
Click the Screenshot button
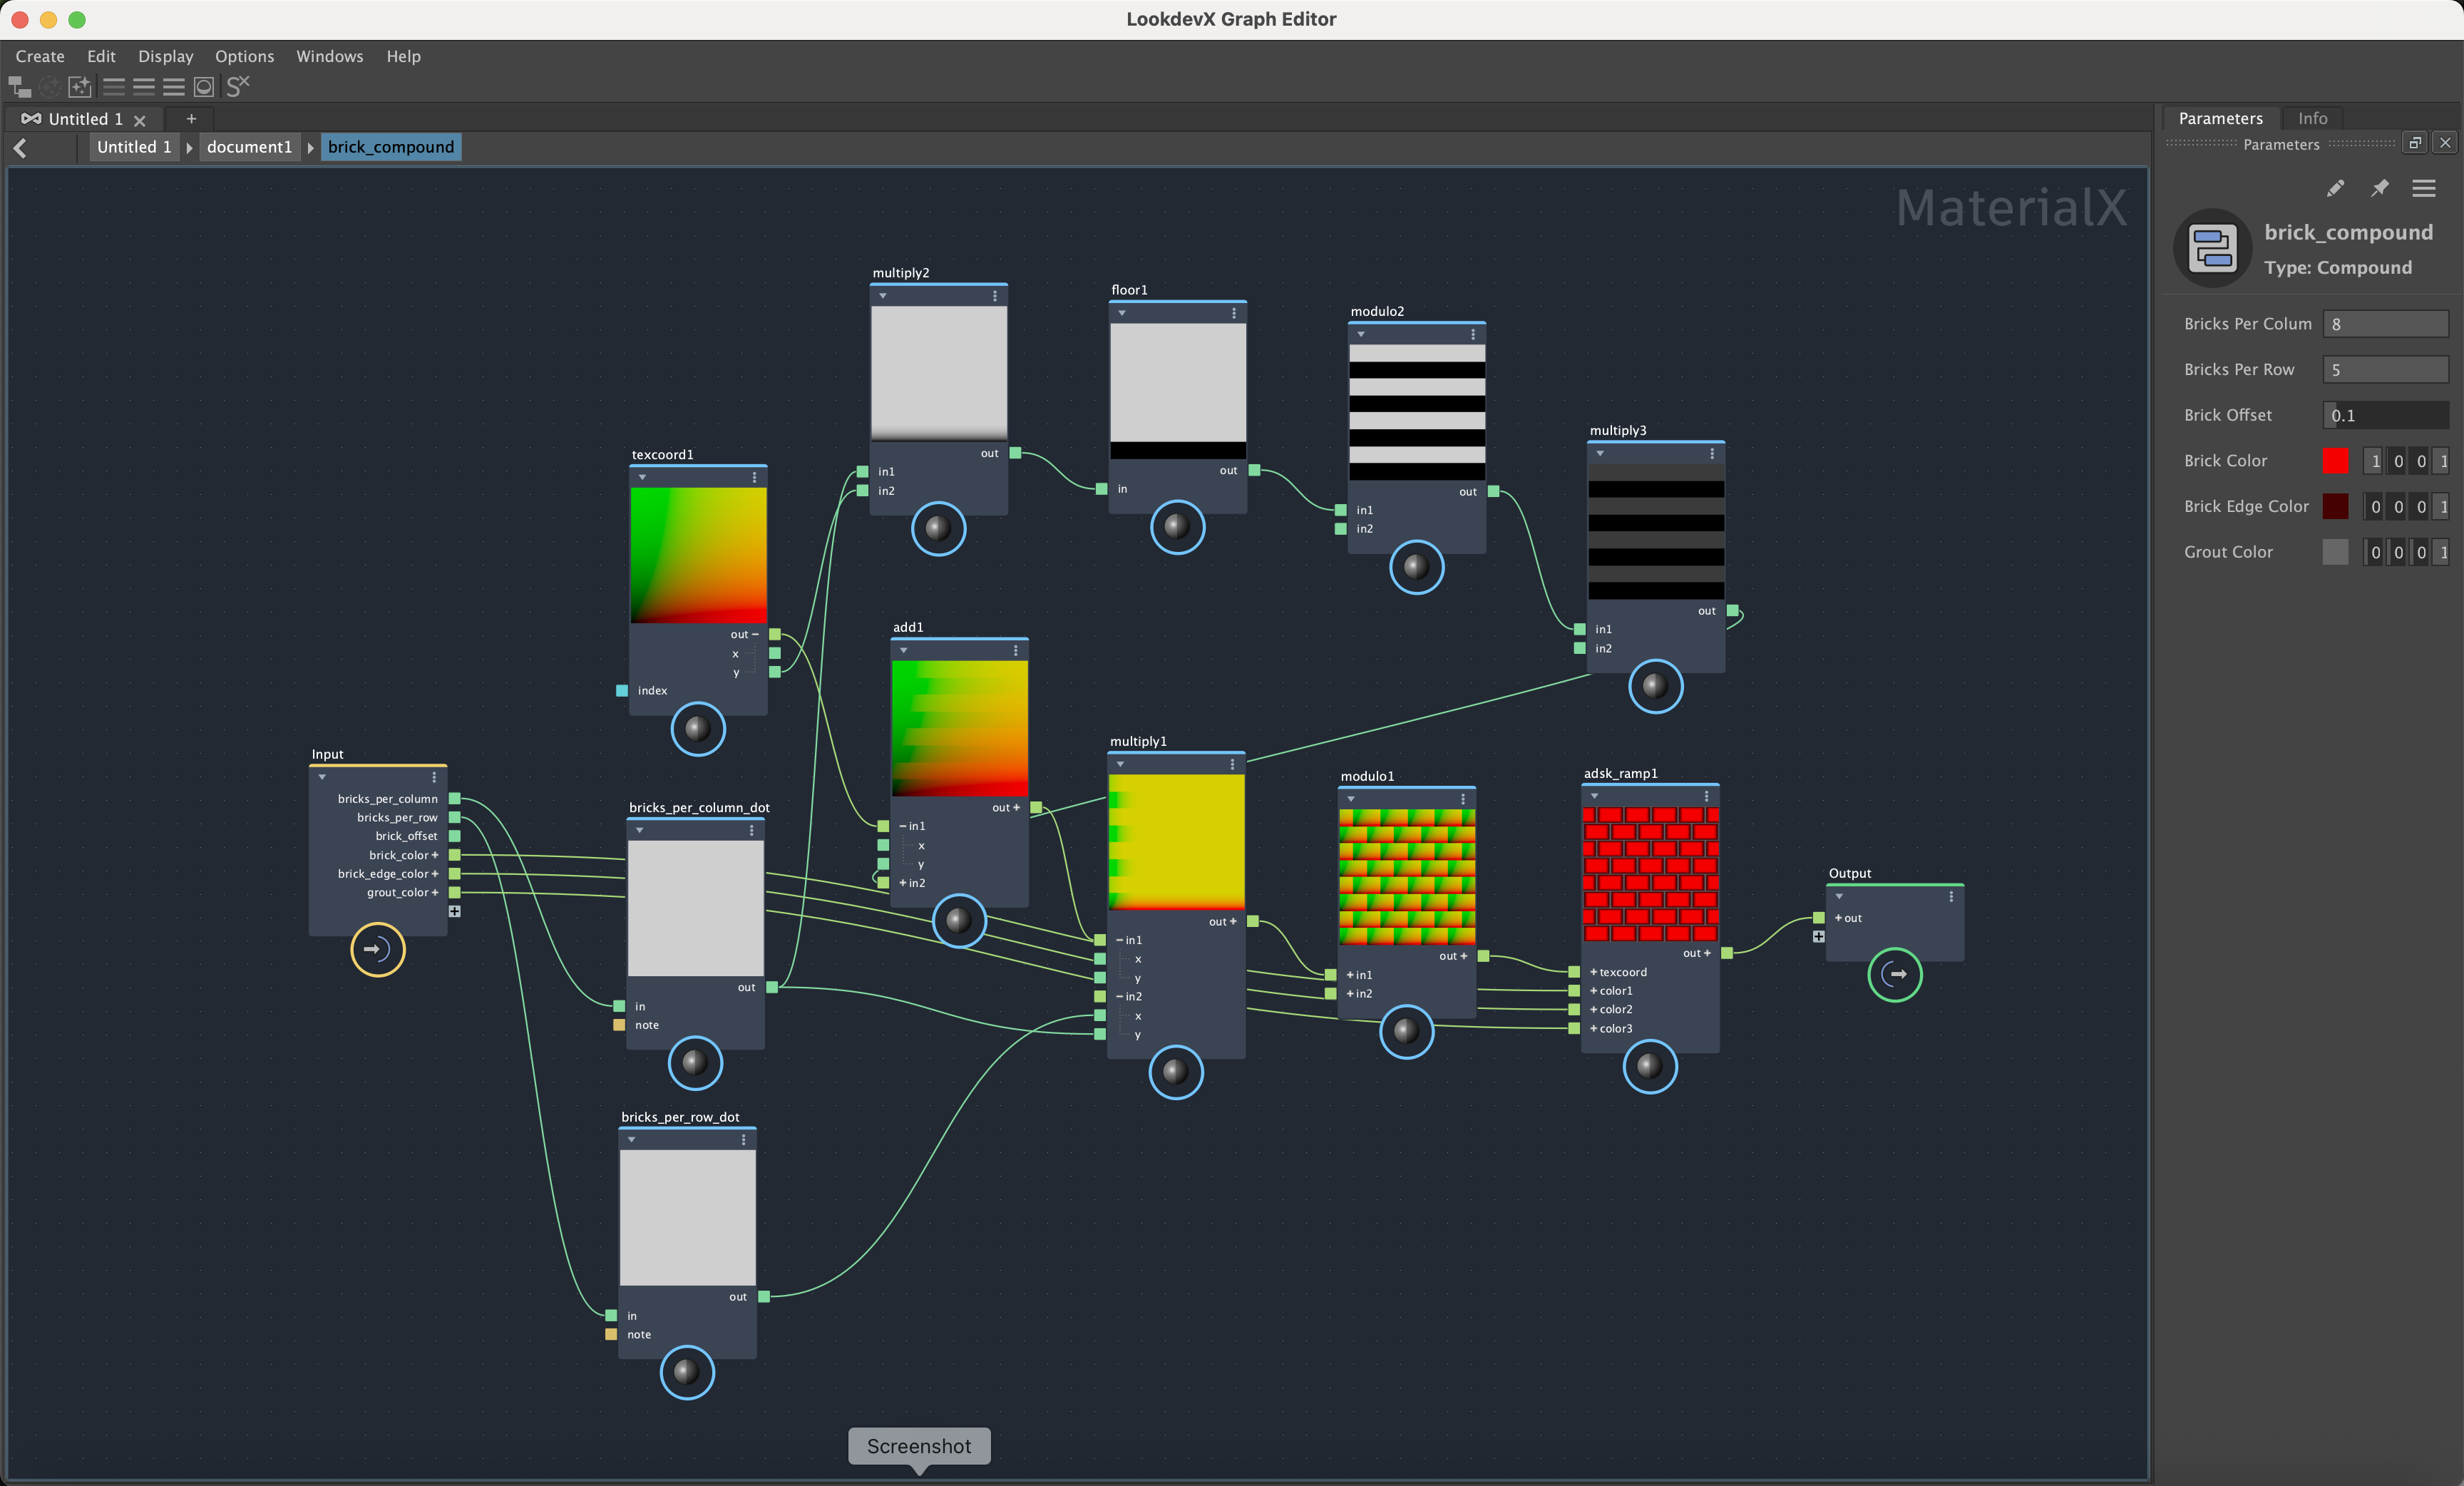(x=919, y=1446)
